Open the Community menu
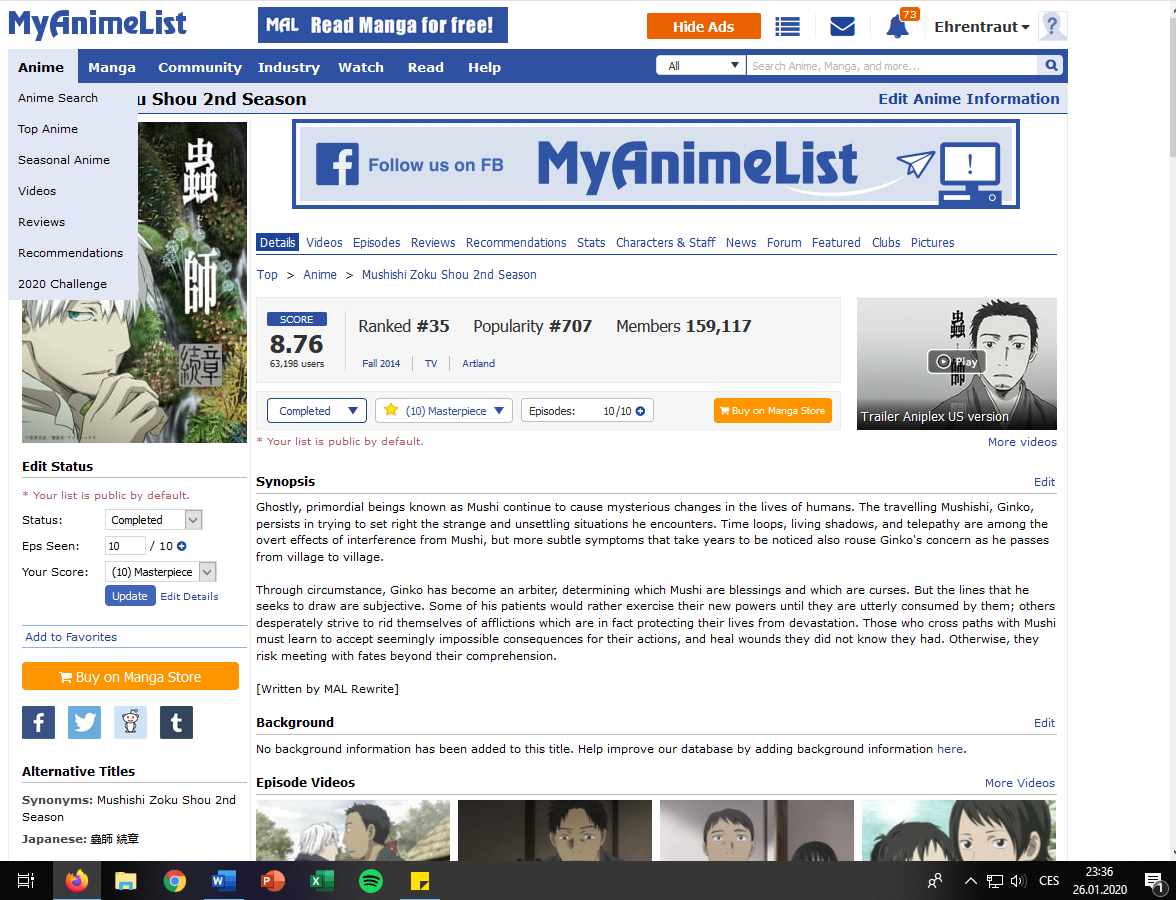The height and width of the screenshot is (900, 1176). click(x=200, y=67)
